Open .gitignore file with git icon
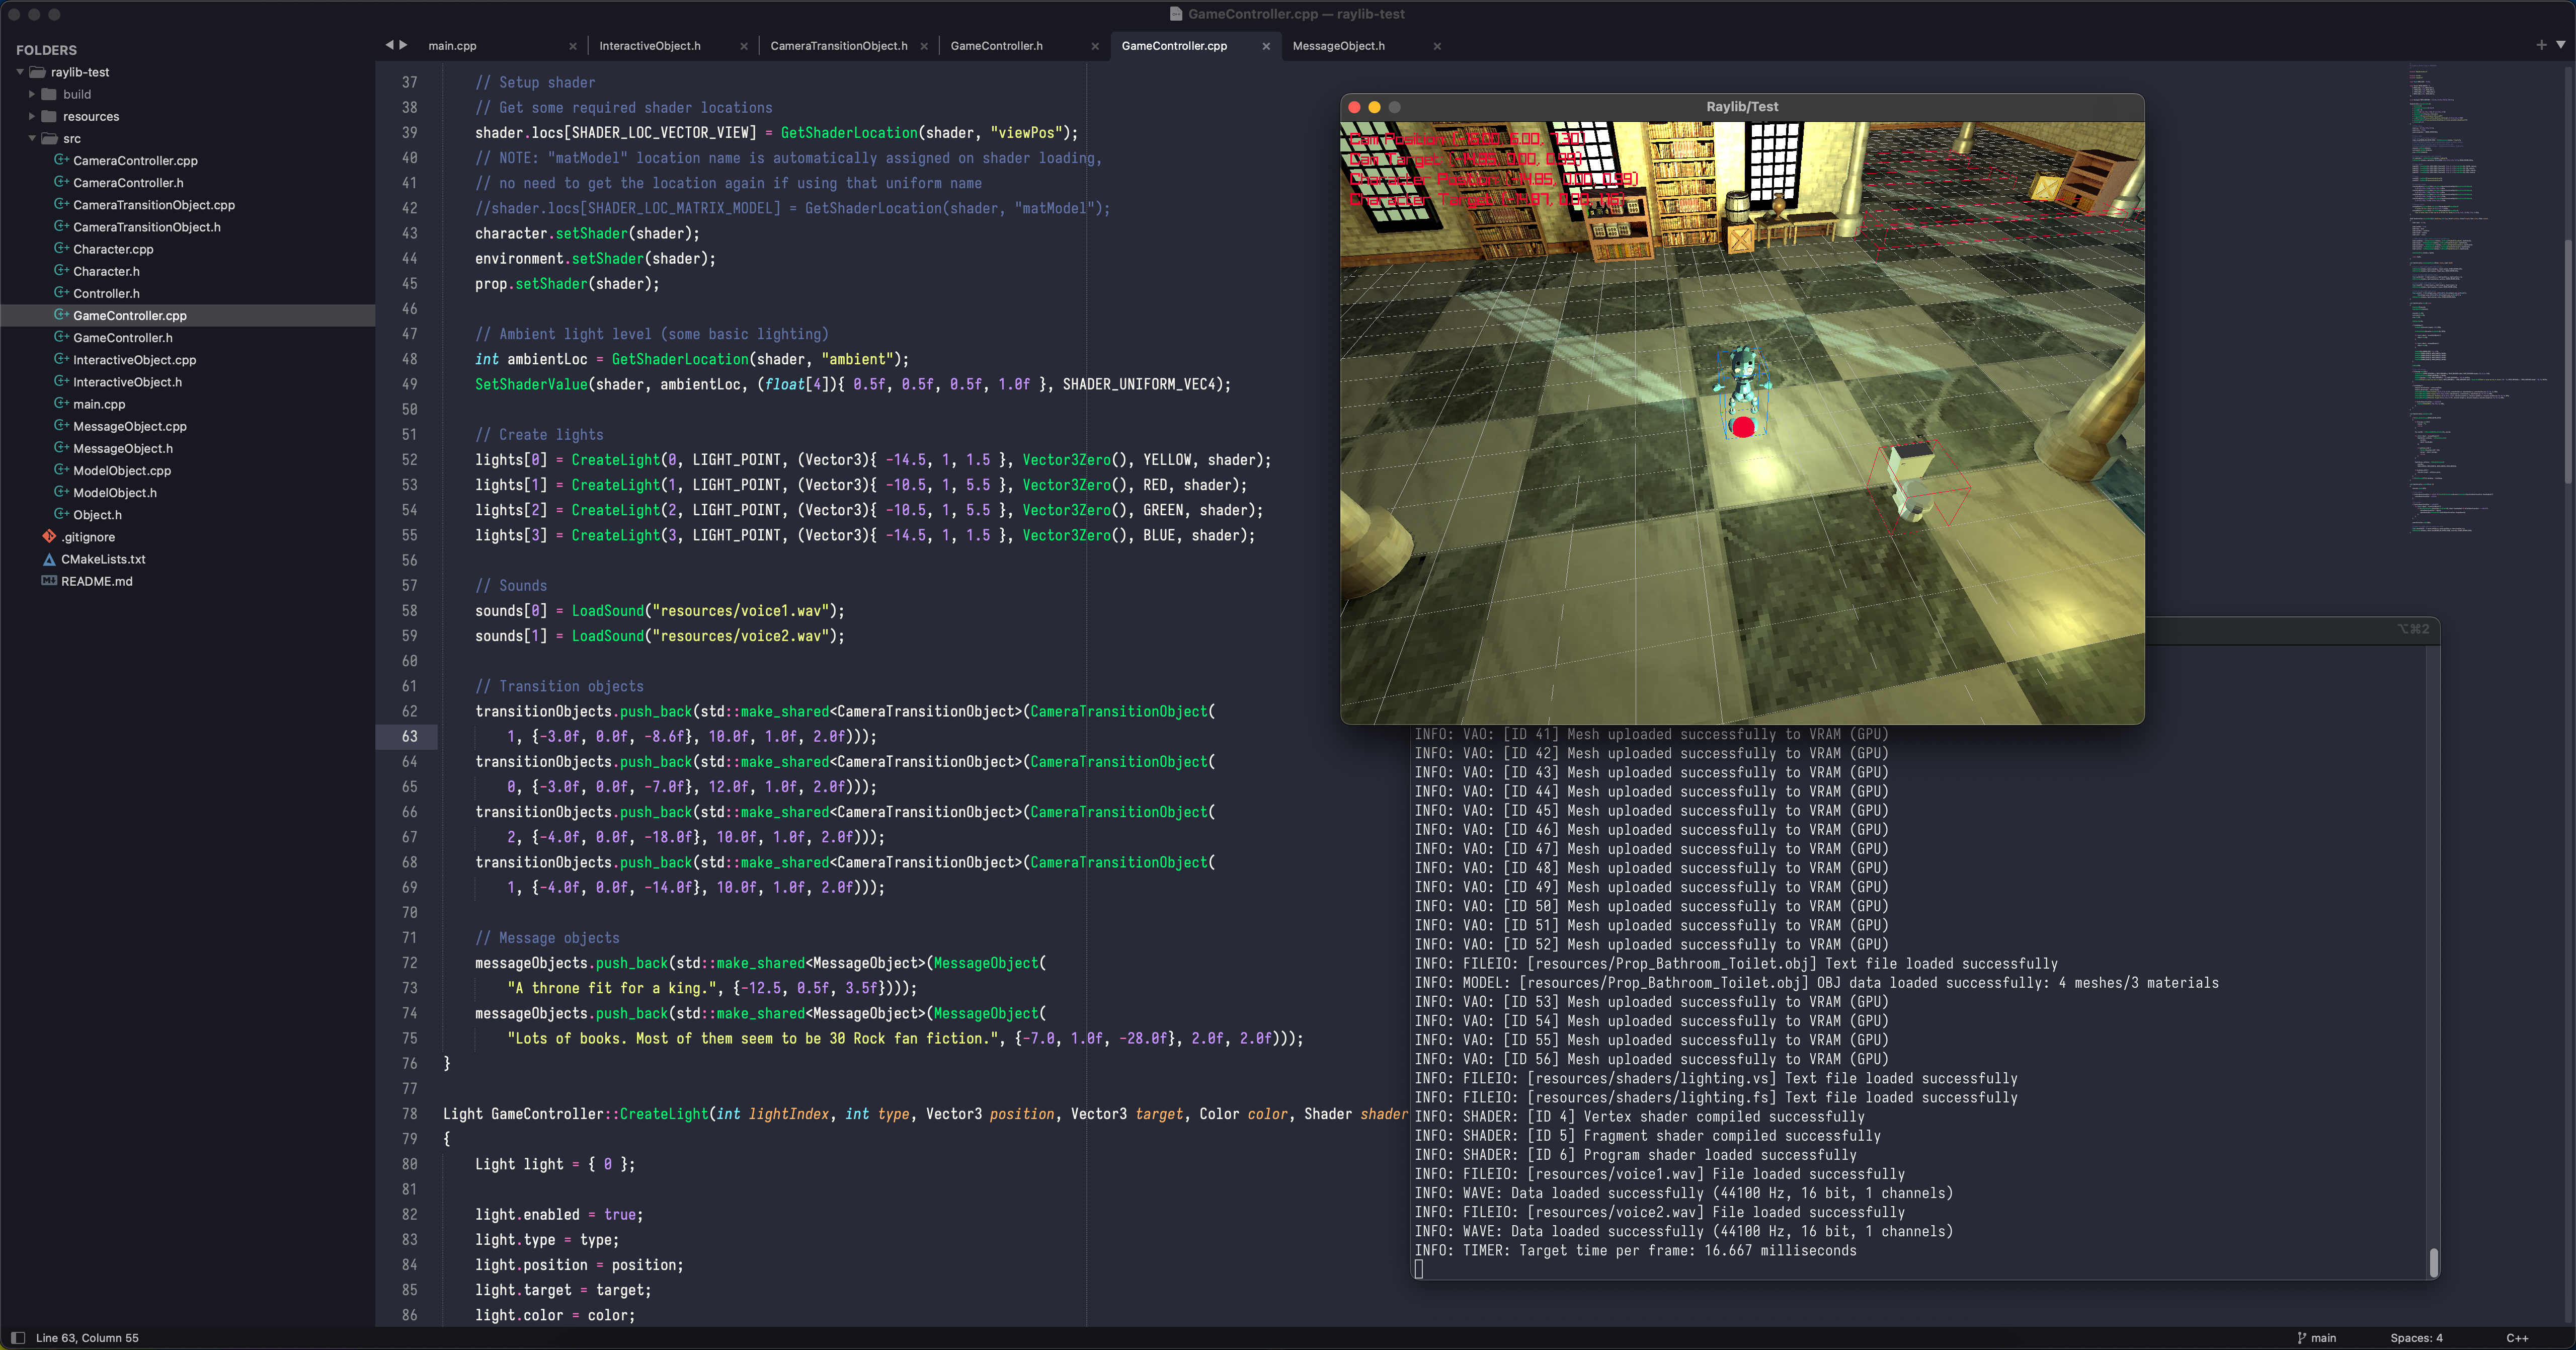The width and height of the screenshot is (2576, 1350). [x=88, y=537]
